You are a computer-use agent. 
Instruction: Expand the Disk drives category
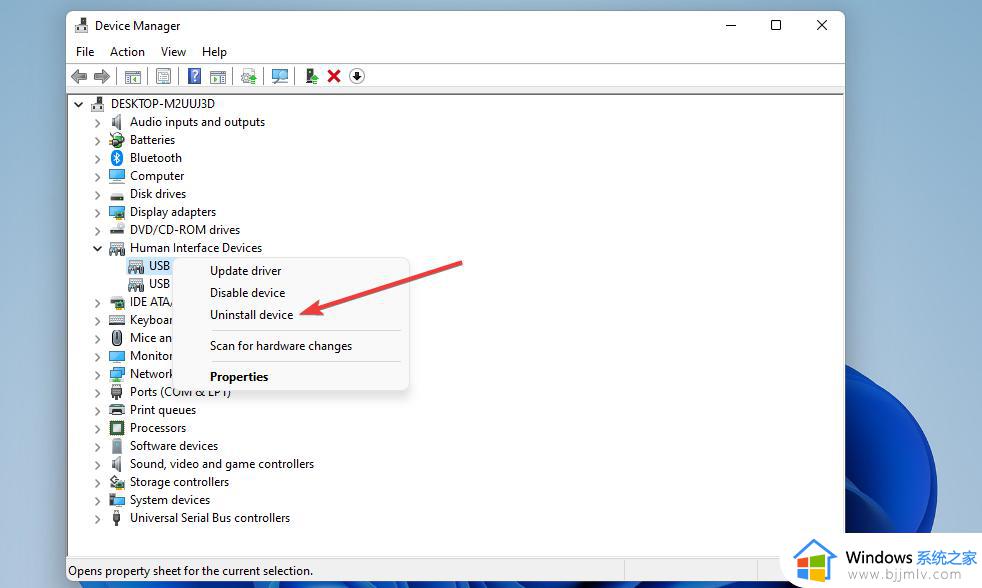[x=97, y=195]
